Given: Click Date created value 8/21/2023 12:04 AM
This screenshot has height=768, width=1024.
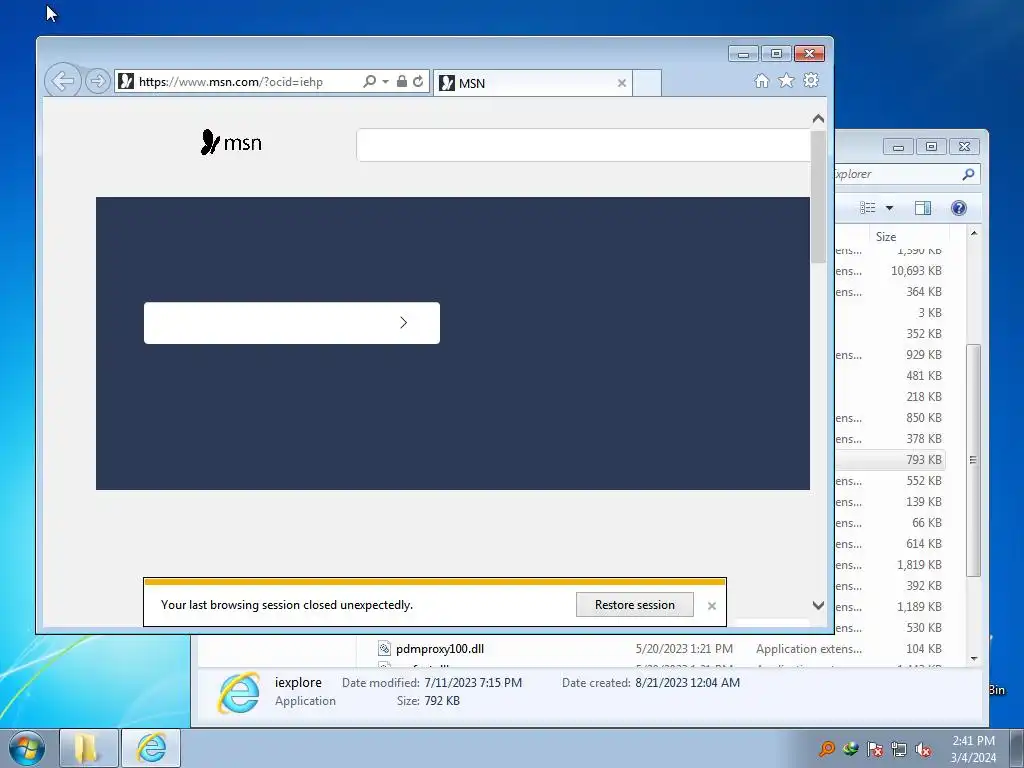Looking at the screenshot, I should [x=688, y=683].
